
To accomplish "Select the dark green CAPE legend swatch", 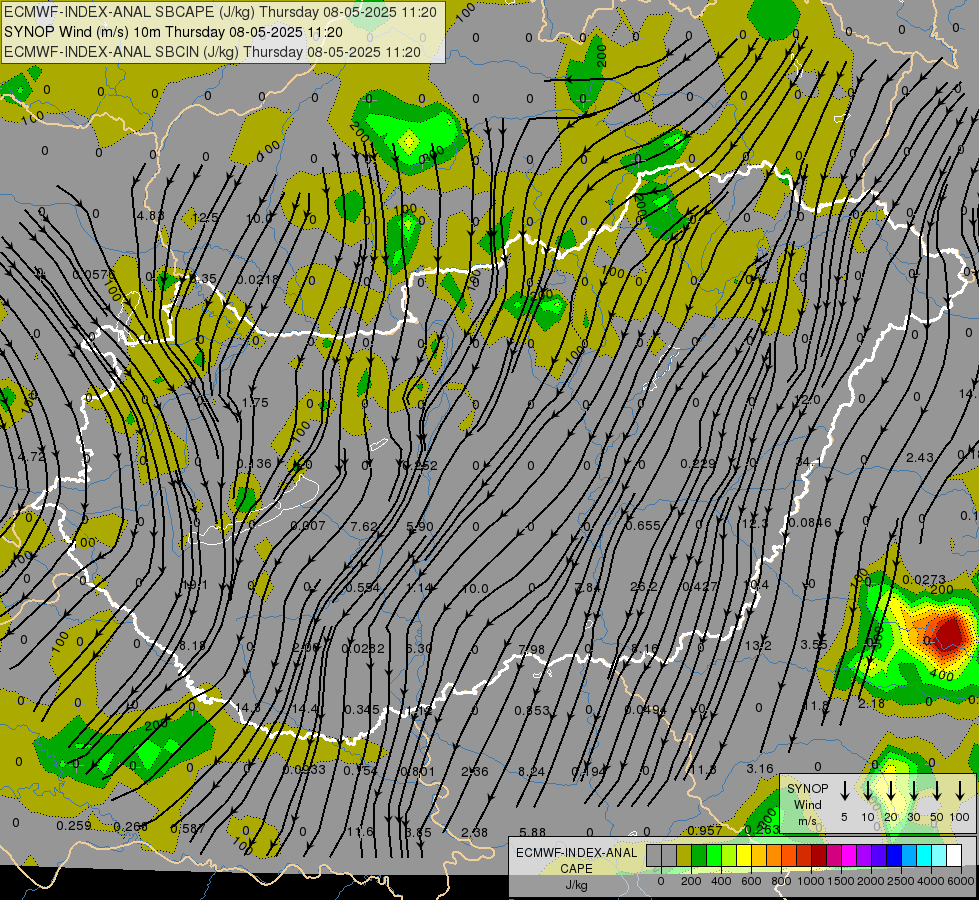I will (x=699, y=855).
